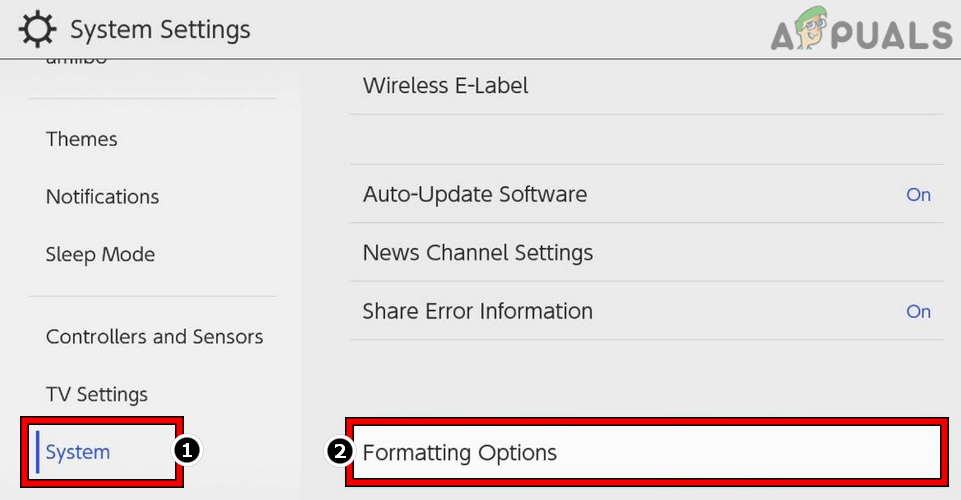Screen dimensions: 961x500
Task: Open Formatting Options
Action: pyautogui.click(x=459, y=453)
